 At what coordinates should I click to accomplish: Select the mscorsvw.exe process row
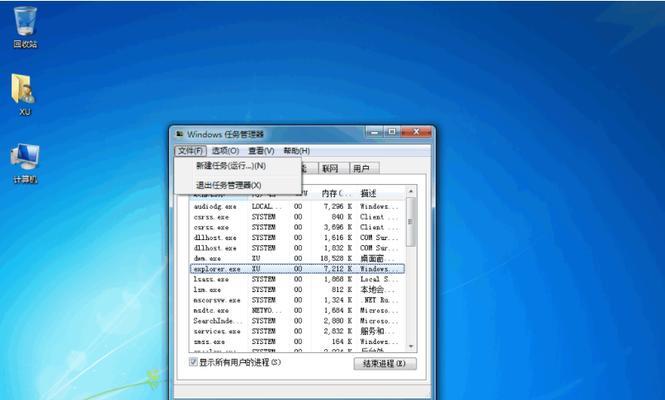coord(297,300)
